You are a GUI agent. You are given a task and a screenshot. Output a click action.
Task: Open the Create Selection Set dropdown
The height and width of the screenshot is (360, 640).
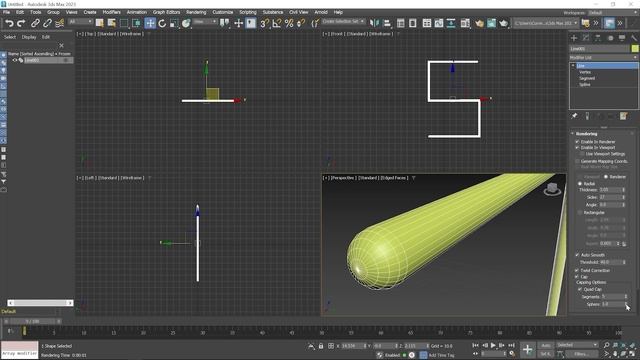point(343,21)
